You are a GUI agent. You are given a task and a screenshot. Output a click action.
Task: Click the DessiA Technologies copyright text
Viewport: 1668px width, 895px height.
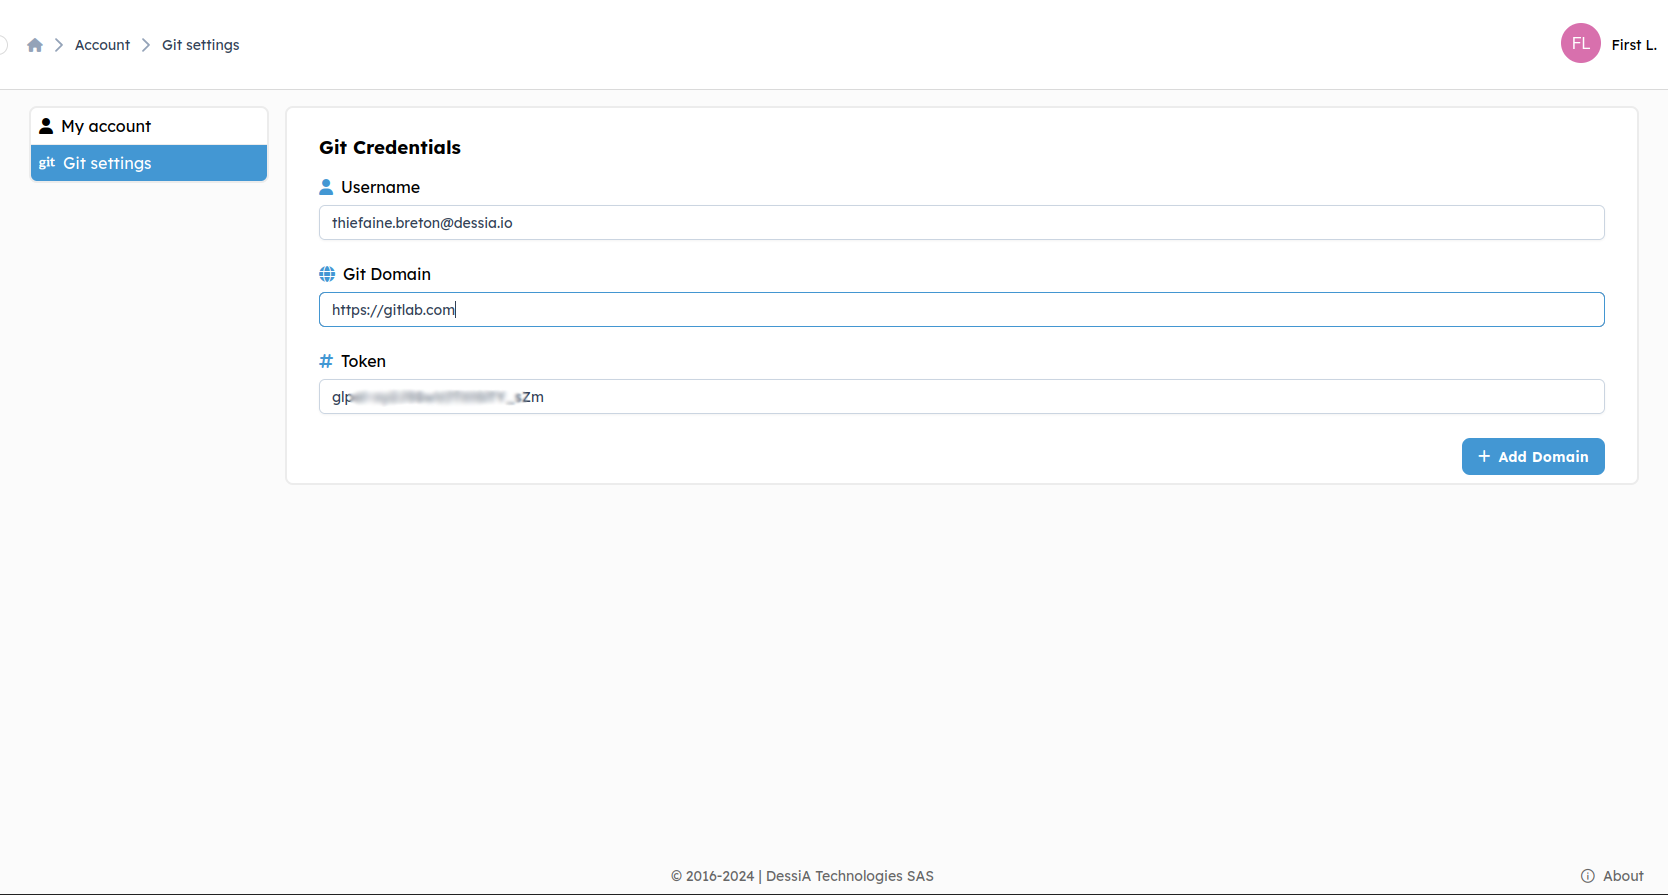(x=802, y=876)
